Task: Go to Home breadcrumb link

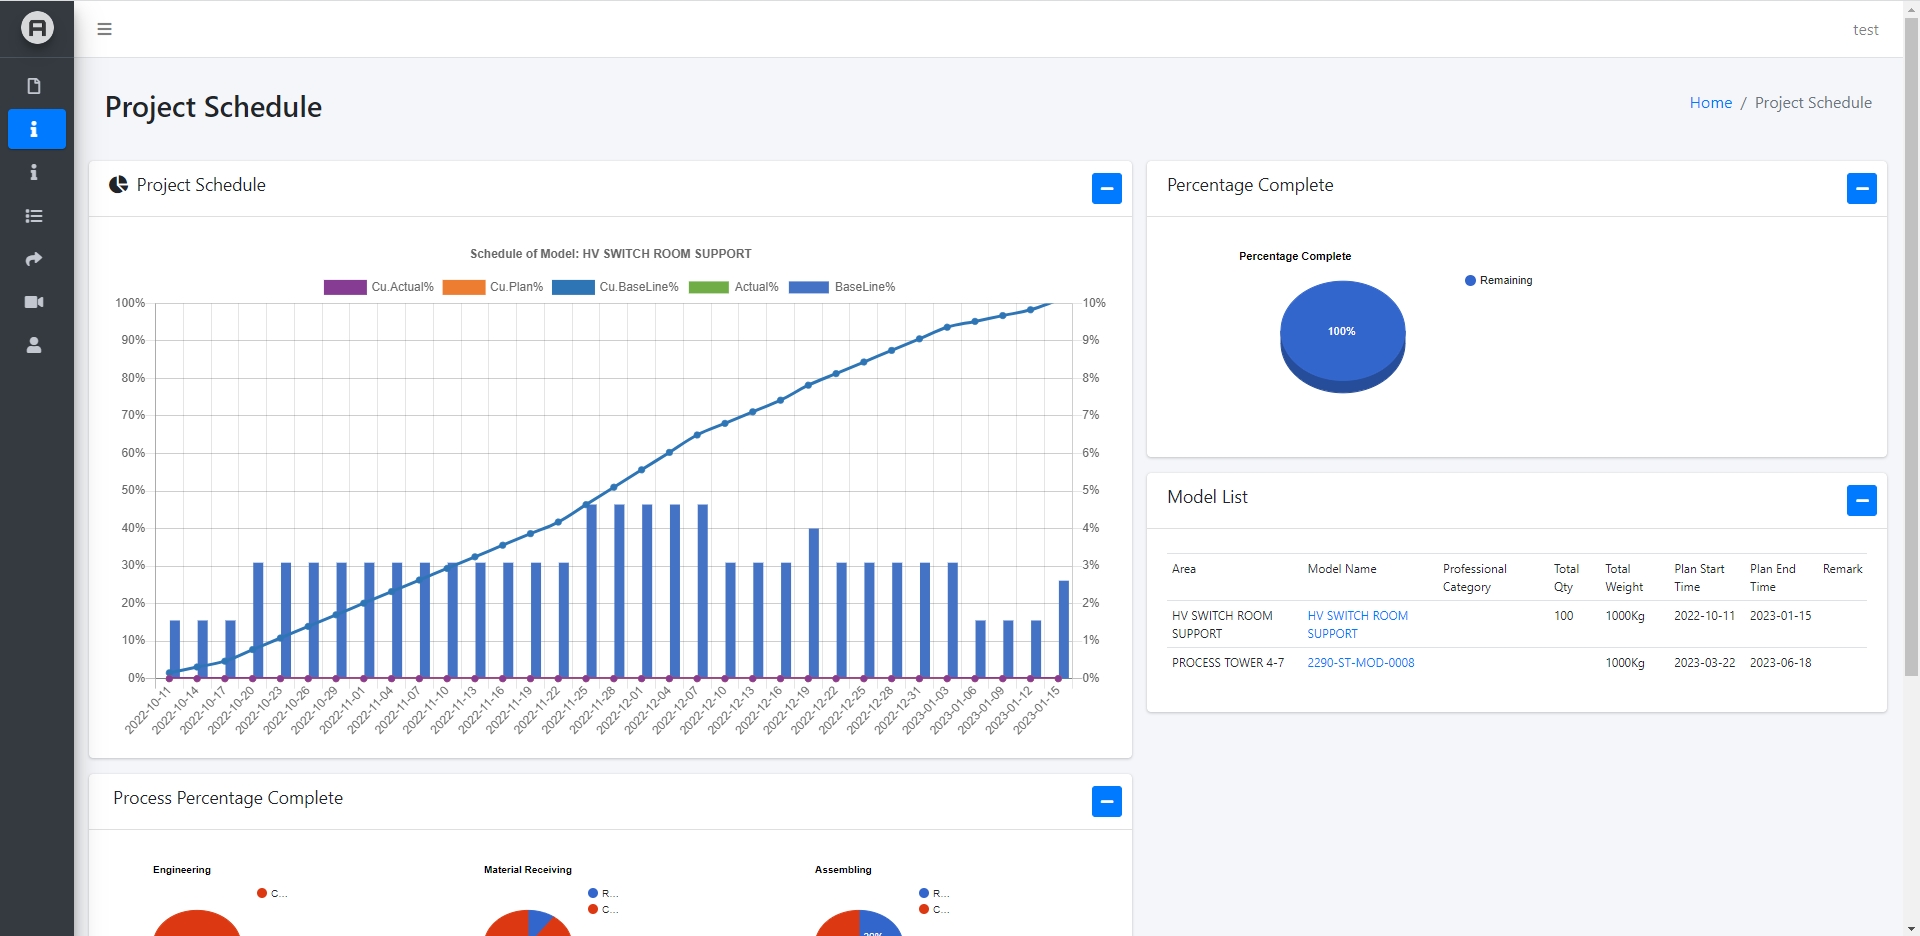Action: [1711, 103]
